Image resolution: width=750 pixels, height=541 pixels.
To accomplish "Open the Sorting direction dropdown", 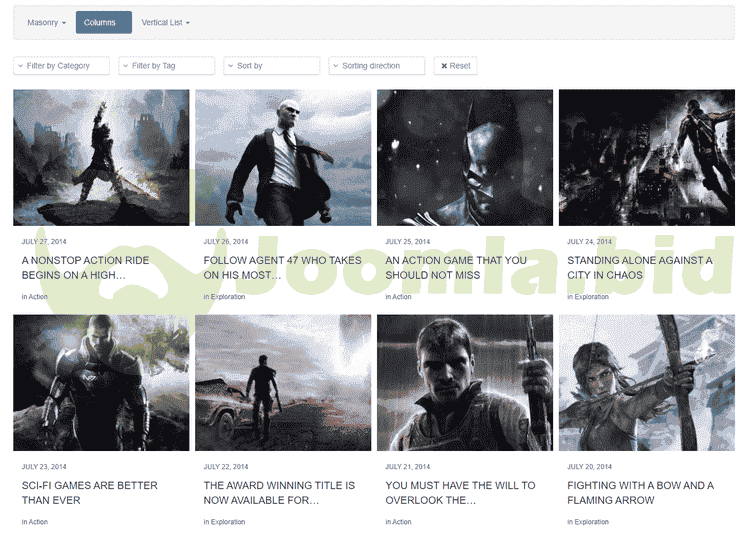I will [377, 66].
